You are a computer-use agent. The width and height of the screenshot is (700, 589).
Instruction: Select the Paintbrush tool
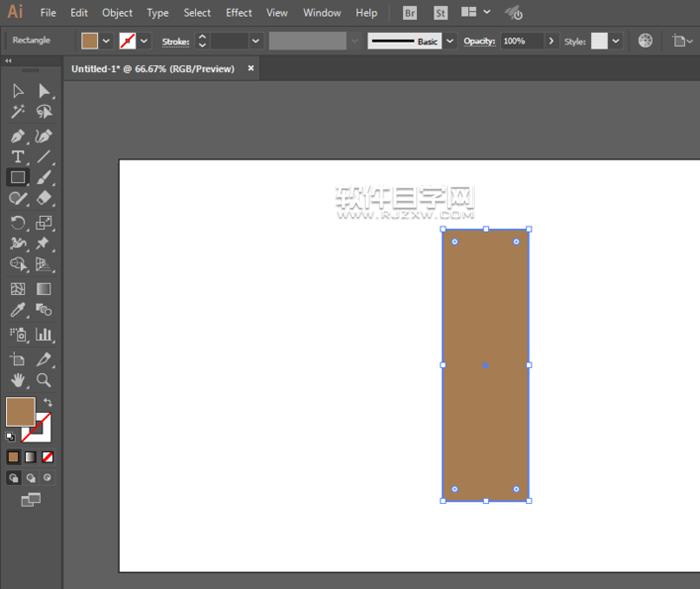44,178
